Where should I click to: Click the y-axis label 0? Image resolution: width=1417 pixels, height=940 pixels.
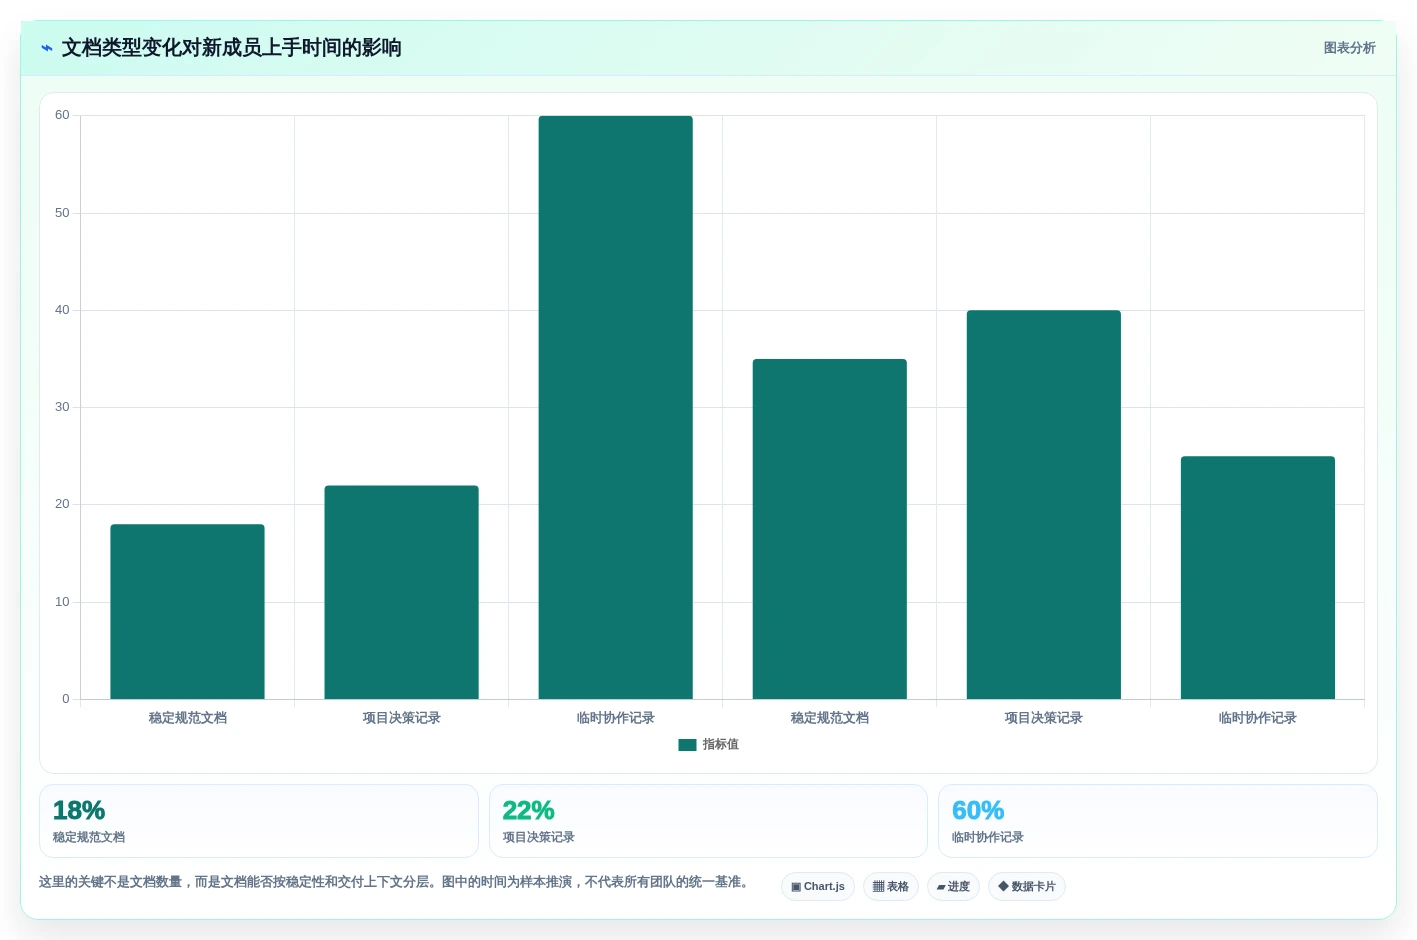66,699
